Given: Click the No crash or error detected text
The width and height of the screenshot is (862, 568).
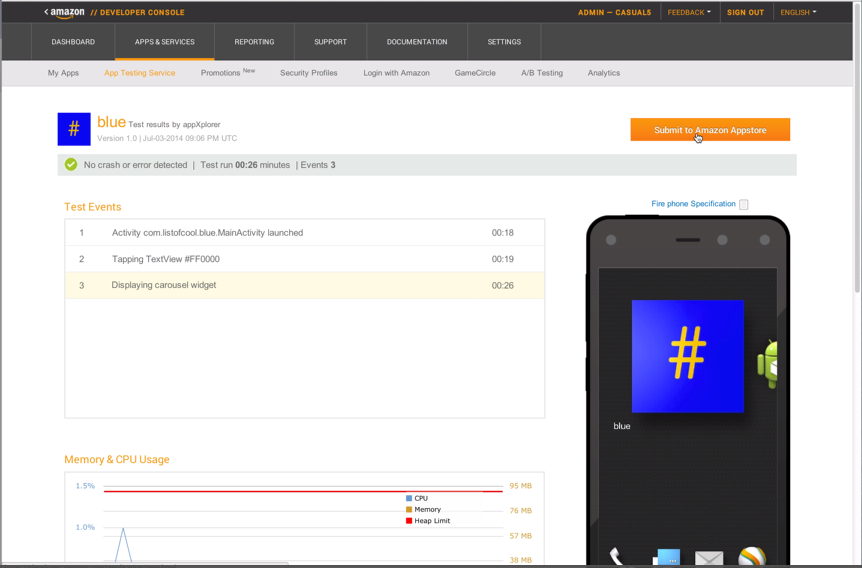Looking at the screenshot, I should (135, 165).
